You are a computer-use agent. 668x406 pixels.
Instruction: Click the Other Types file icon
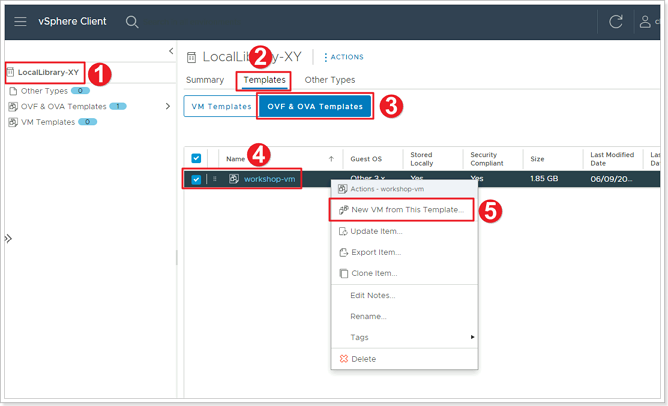coord(13,91)
